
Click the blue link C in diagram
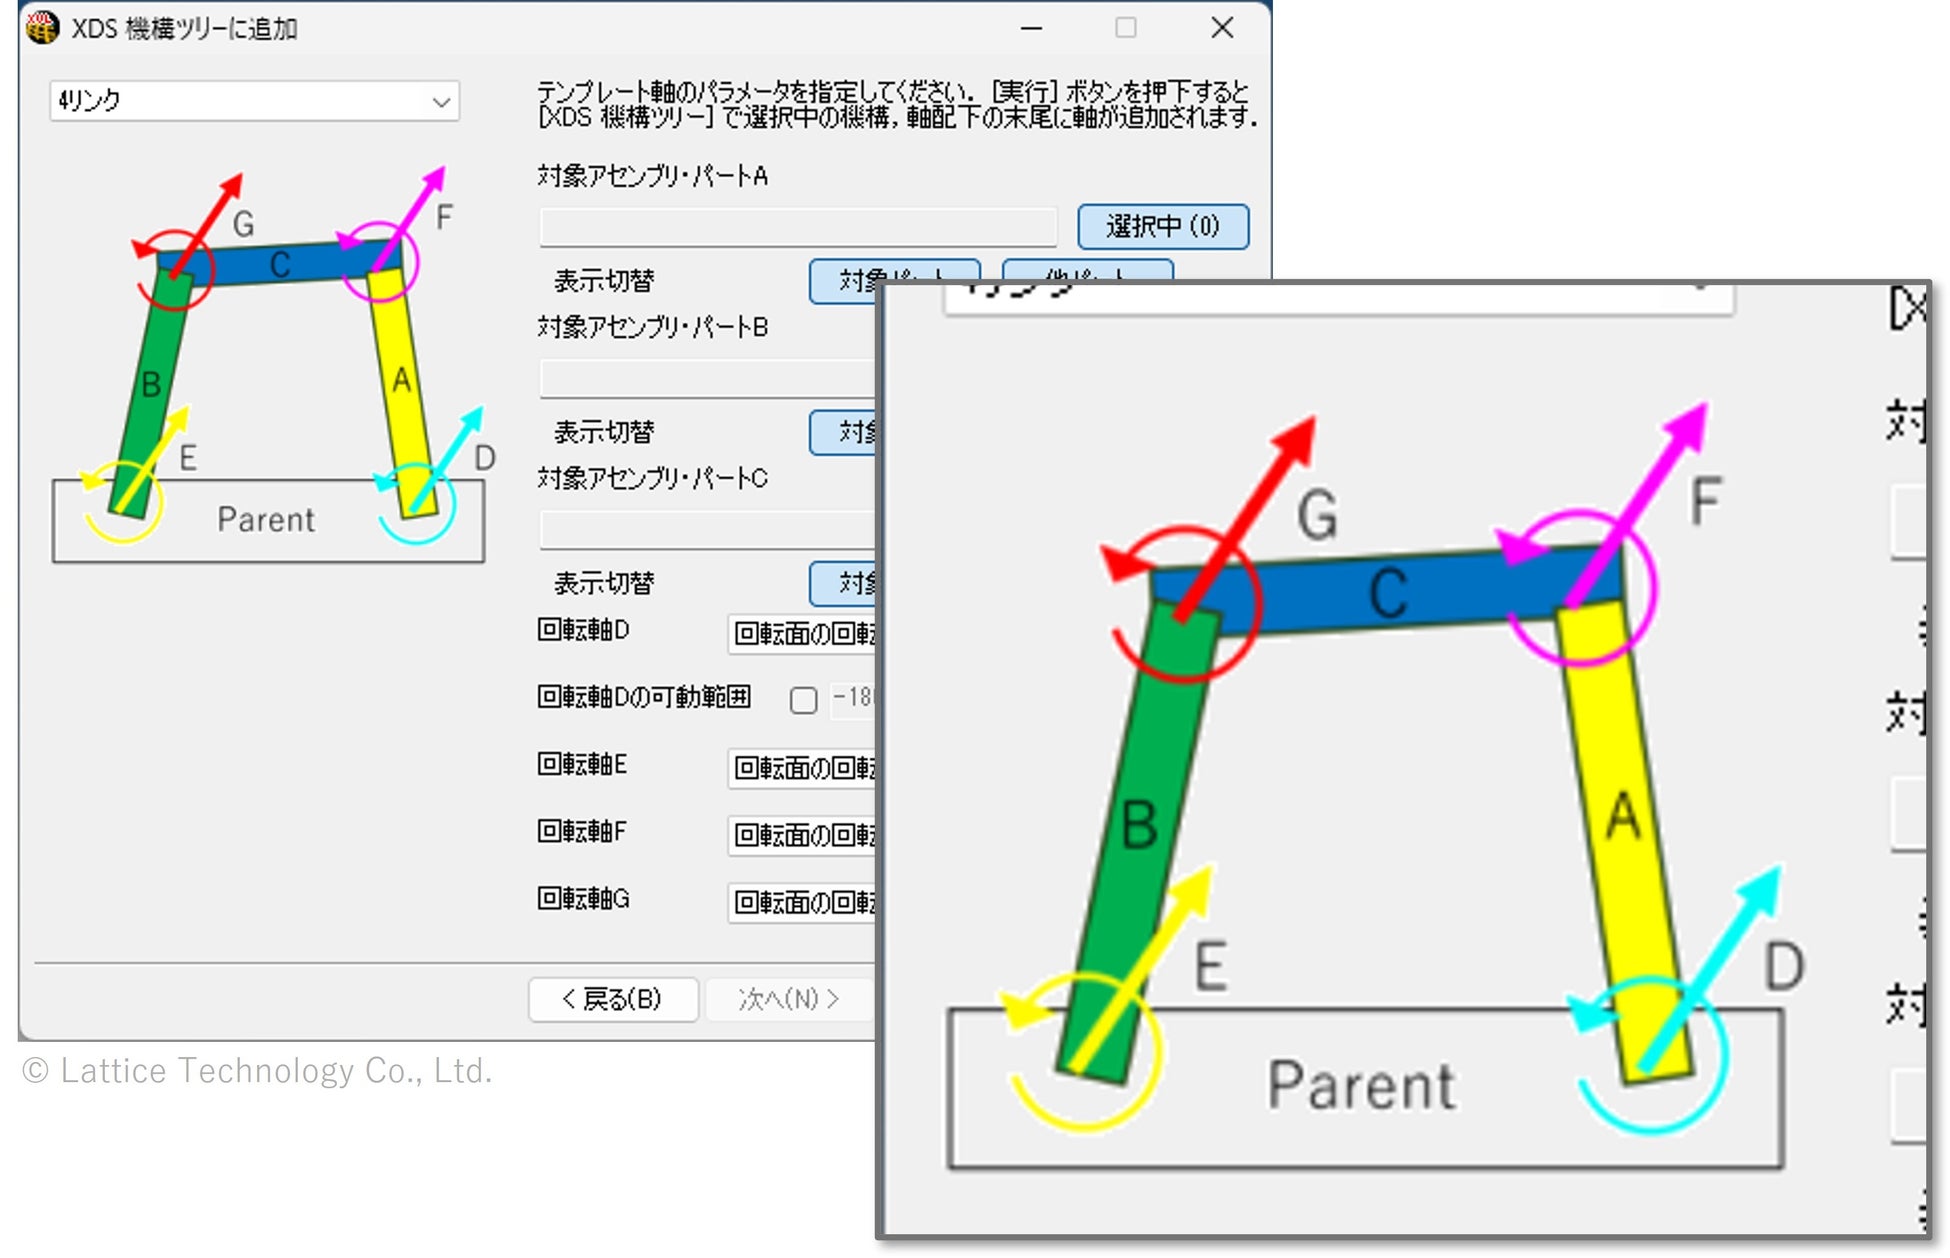coord(281,264)
